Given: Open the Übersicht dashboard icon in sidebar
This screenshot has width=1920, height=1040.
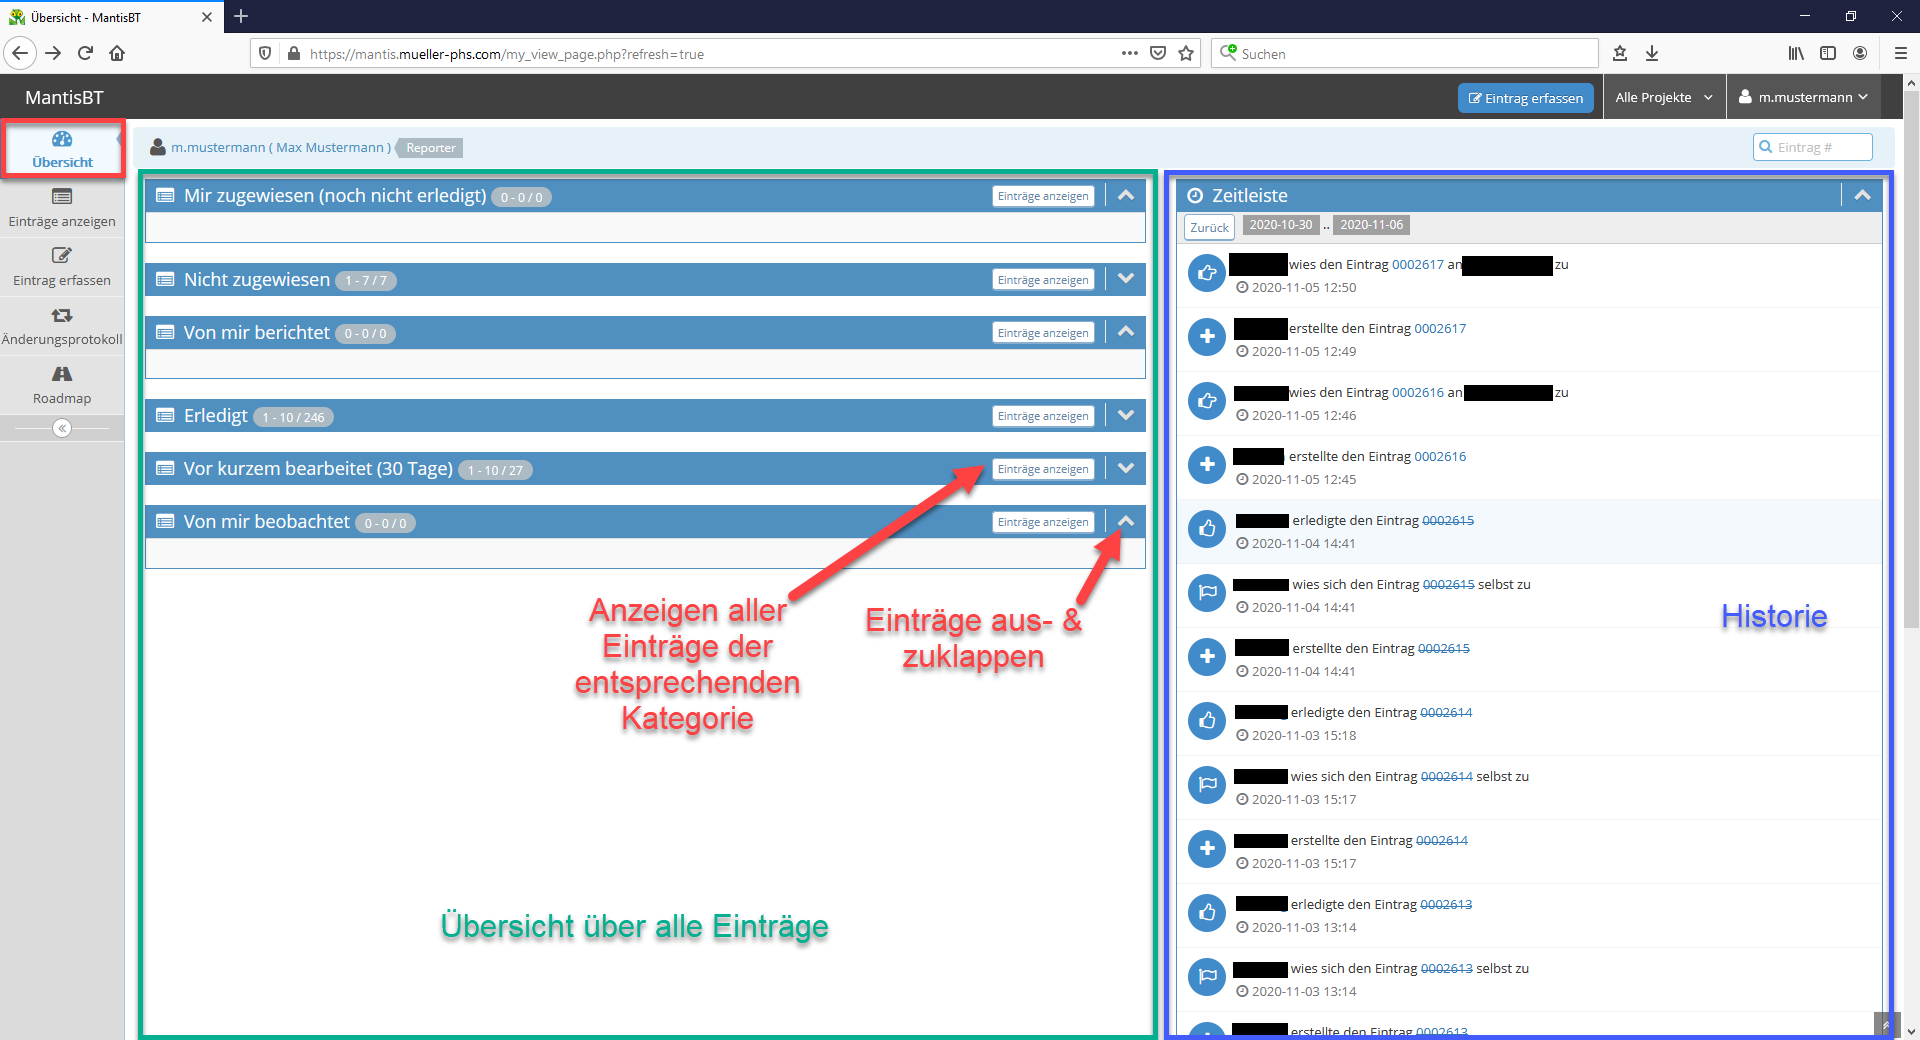Looking at the screenshot, I should point(62,139).
